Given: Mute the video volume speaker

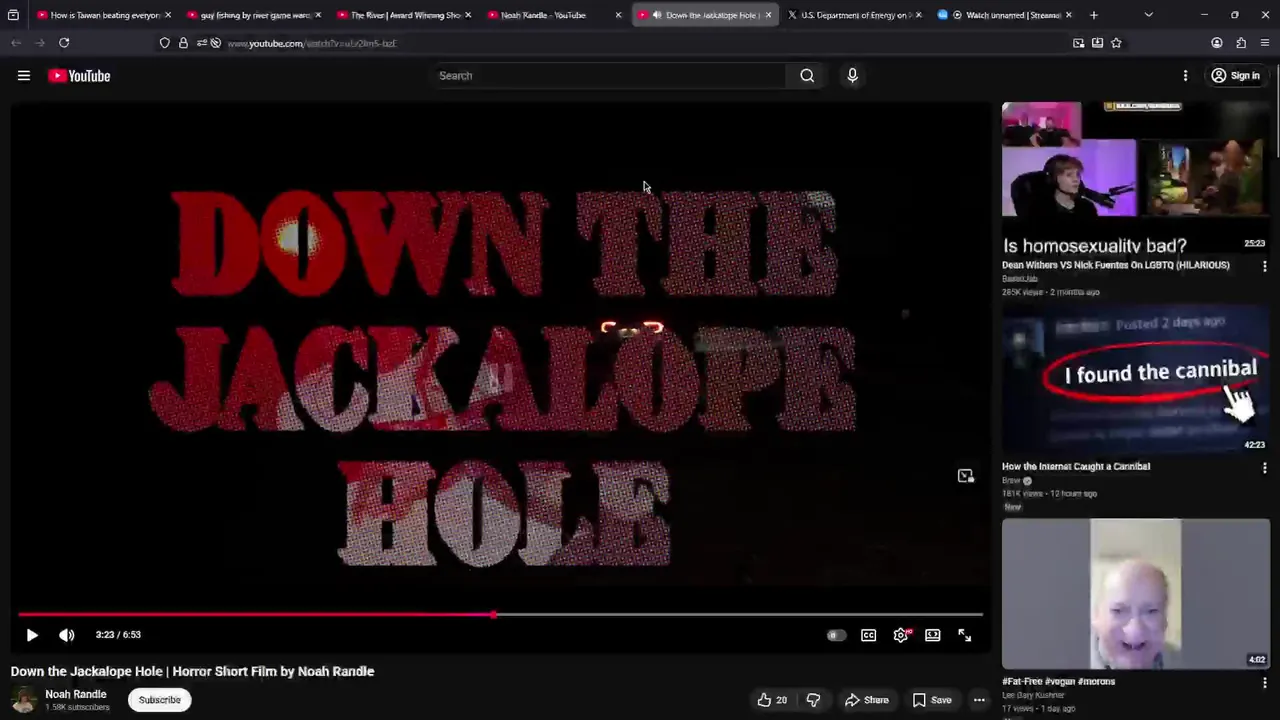Looking at the screenshot, I should [67, 635].
